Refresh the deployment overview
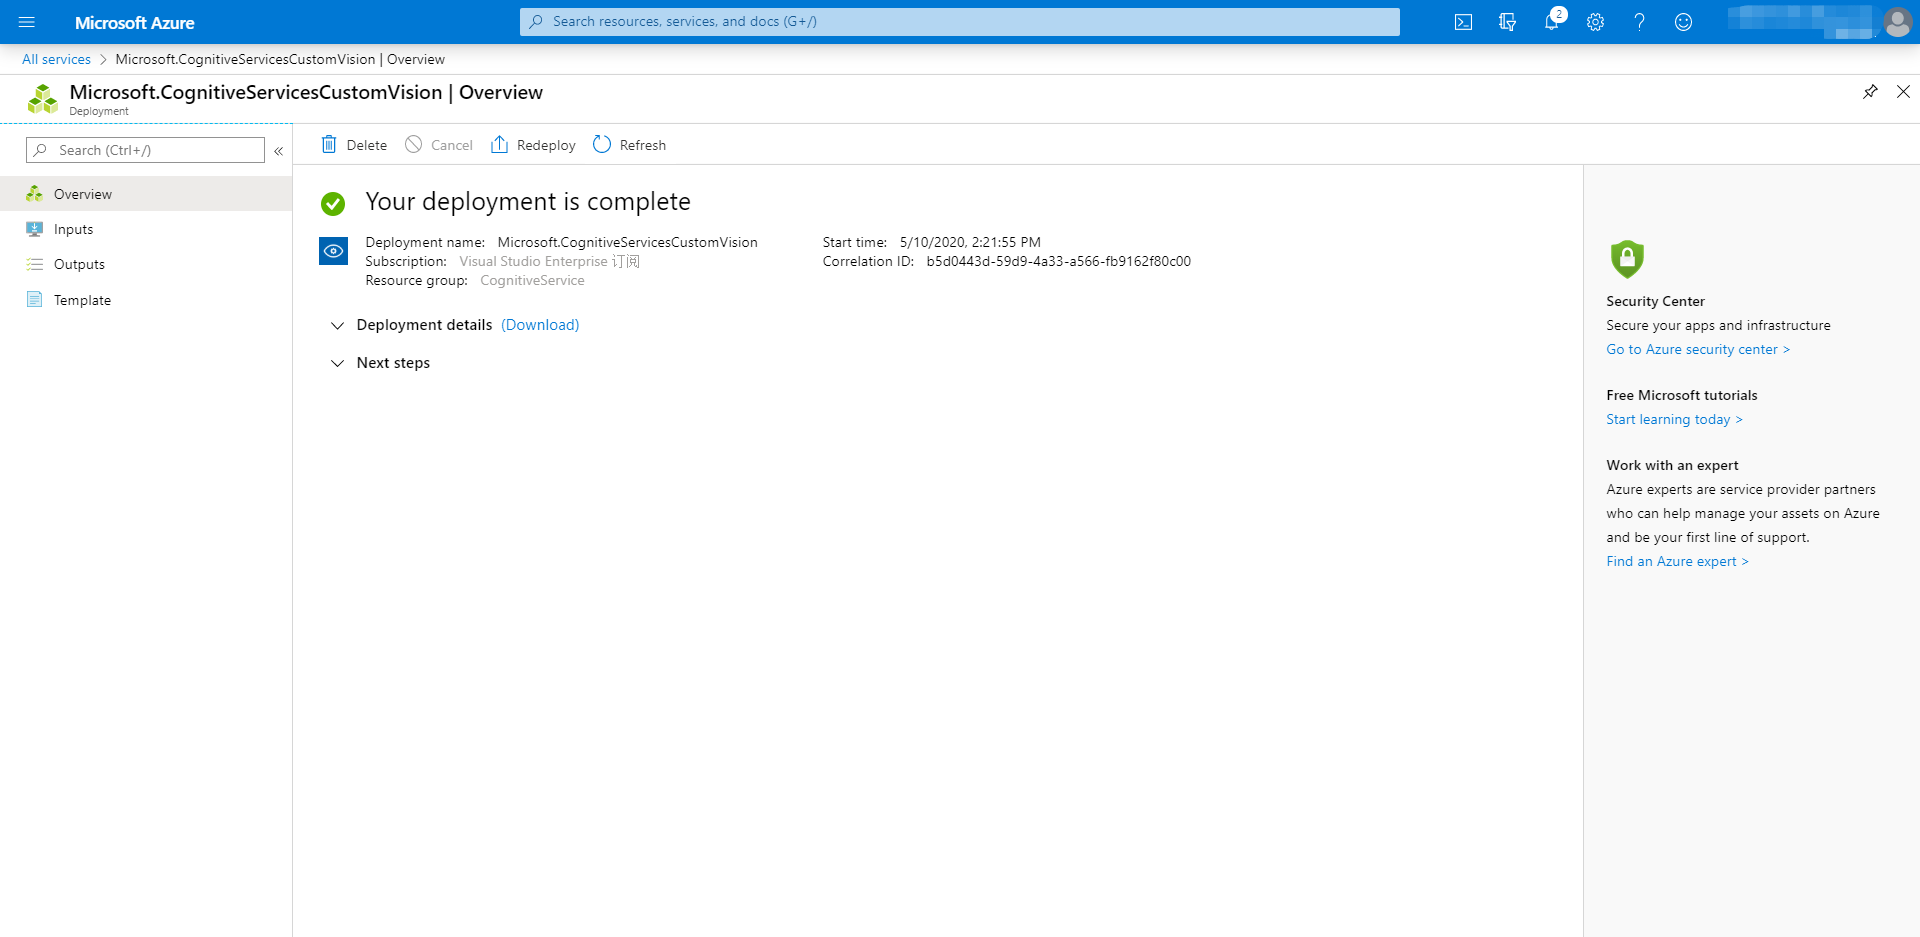 tap(629, 145)
